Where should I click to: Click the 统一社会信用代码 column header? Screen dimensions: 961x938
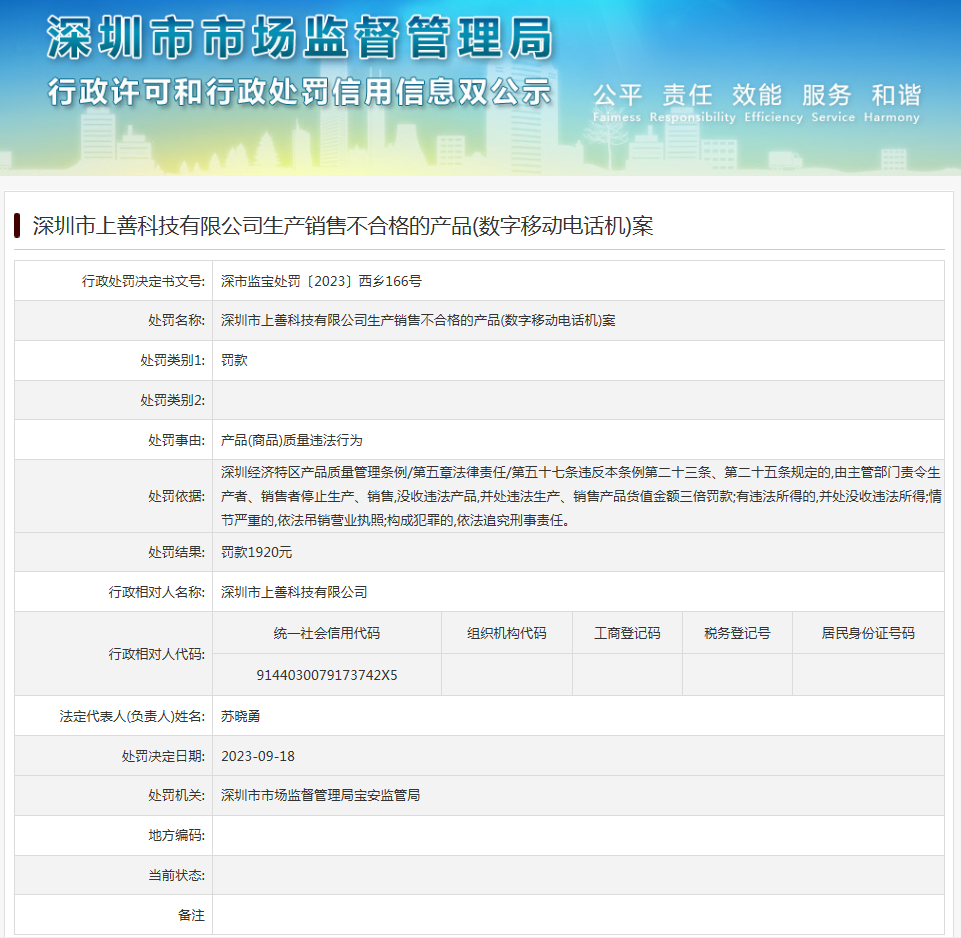pos(327,633)
